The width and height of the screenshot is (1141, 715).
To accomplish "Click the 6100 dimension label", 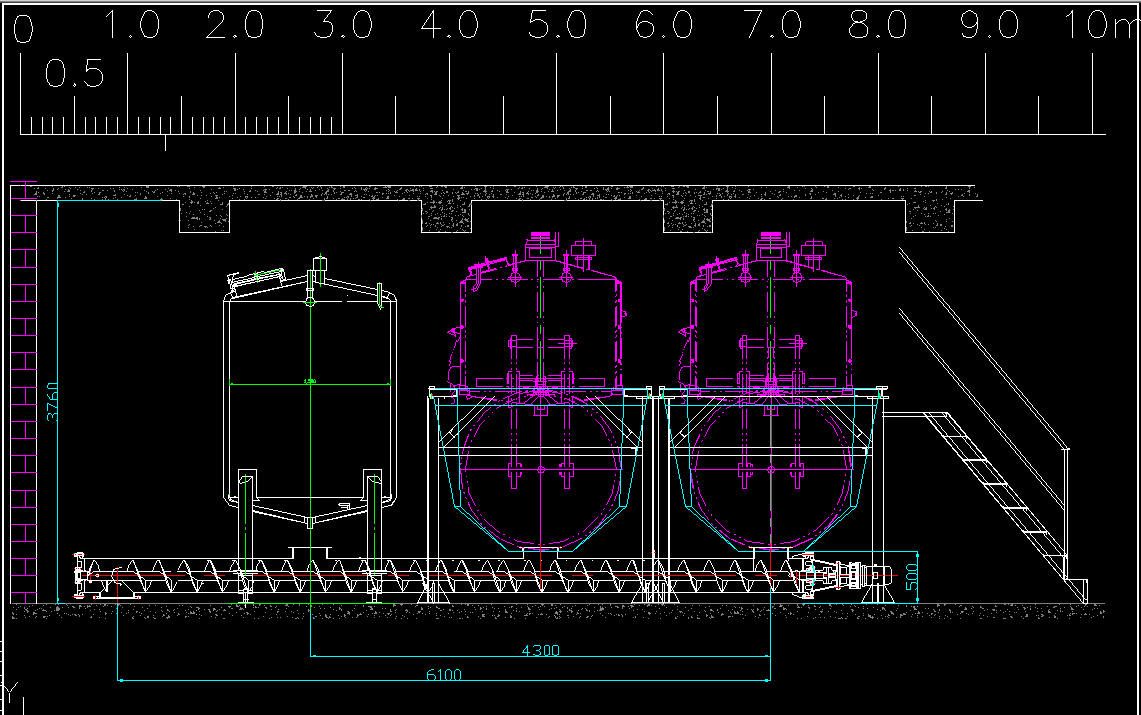I will (444, 675).
